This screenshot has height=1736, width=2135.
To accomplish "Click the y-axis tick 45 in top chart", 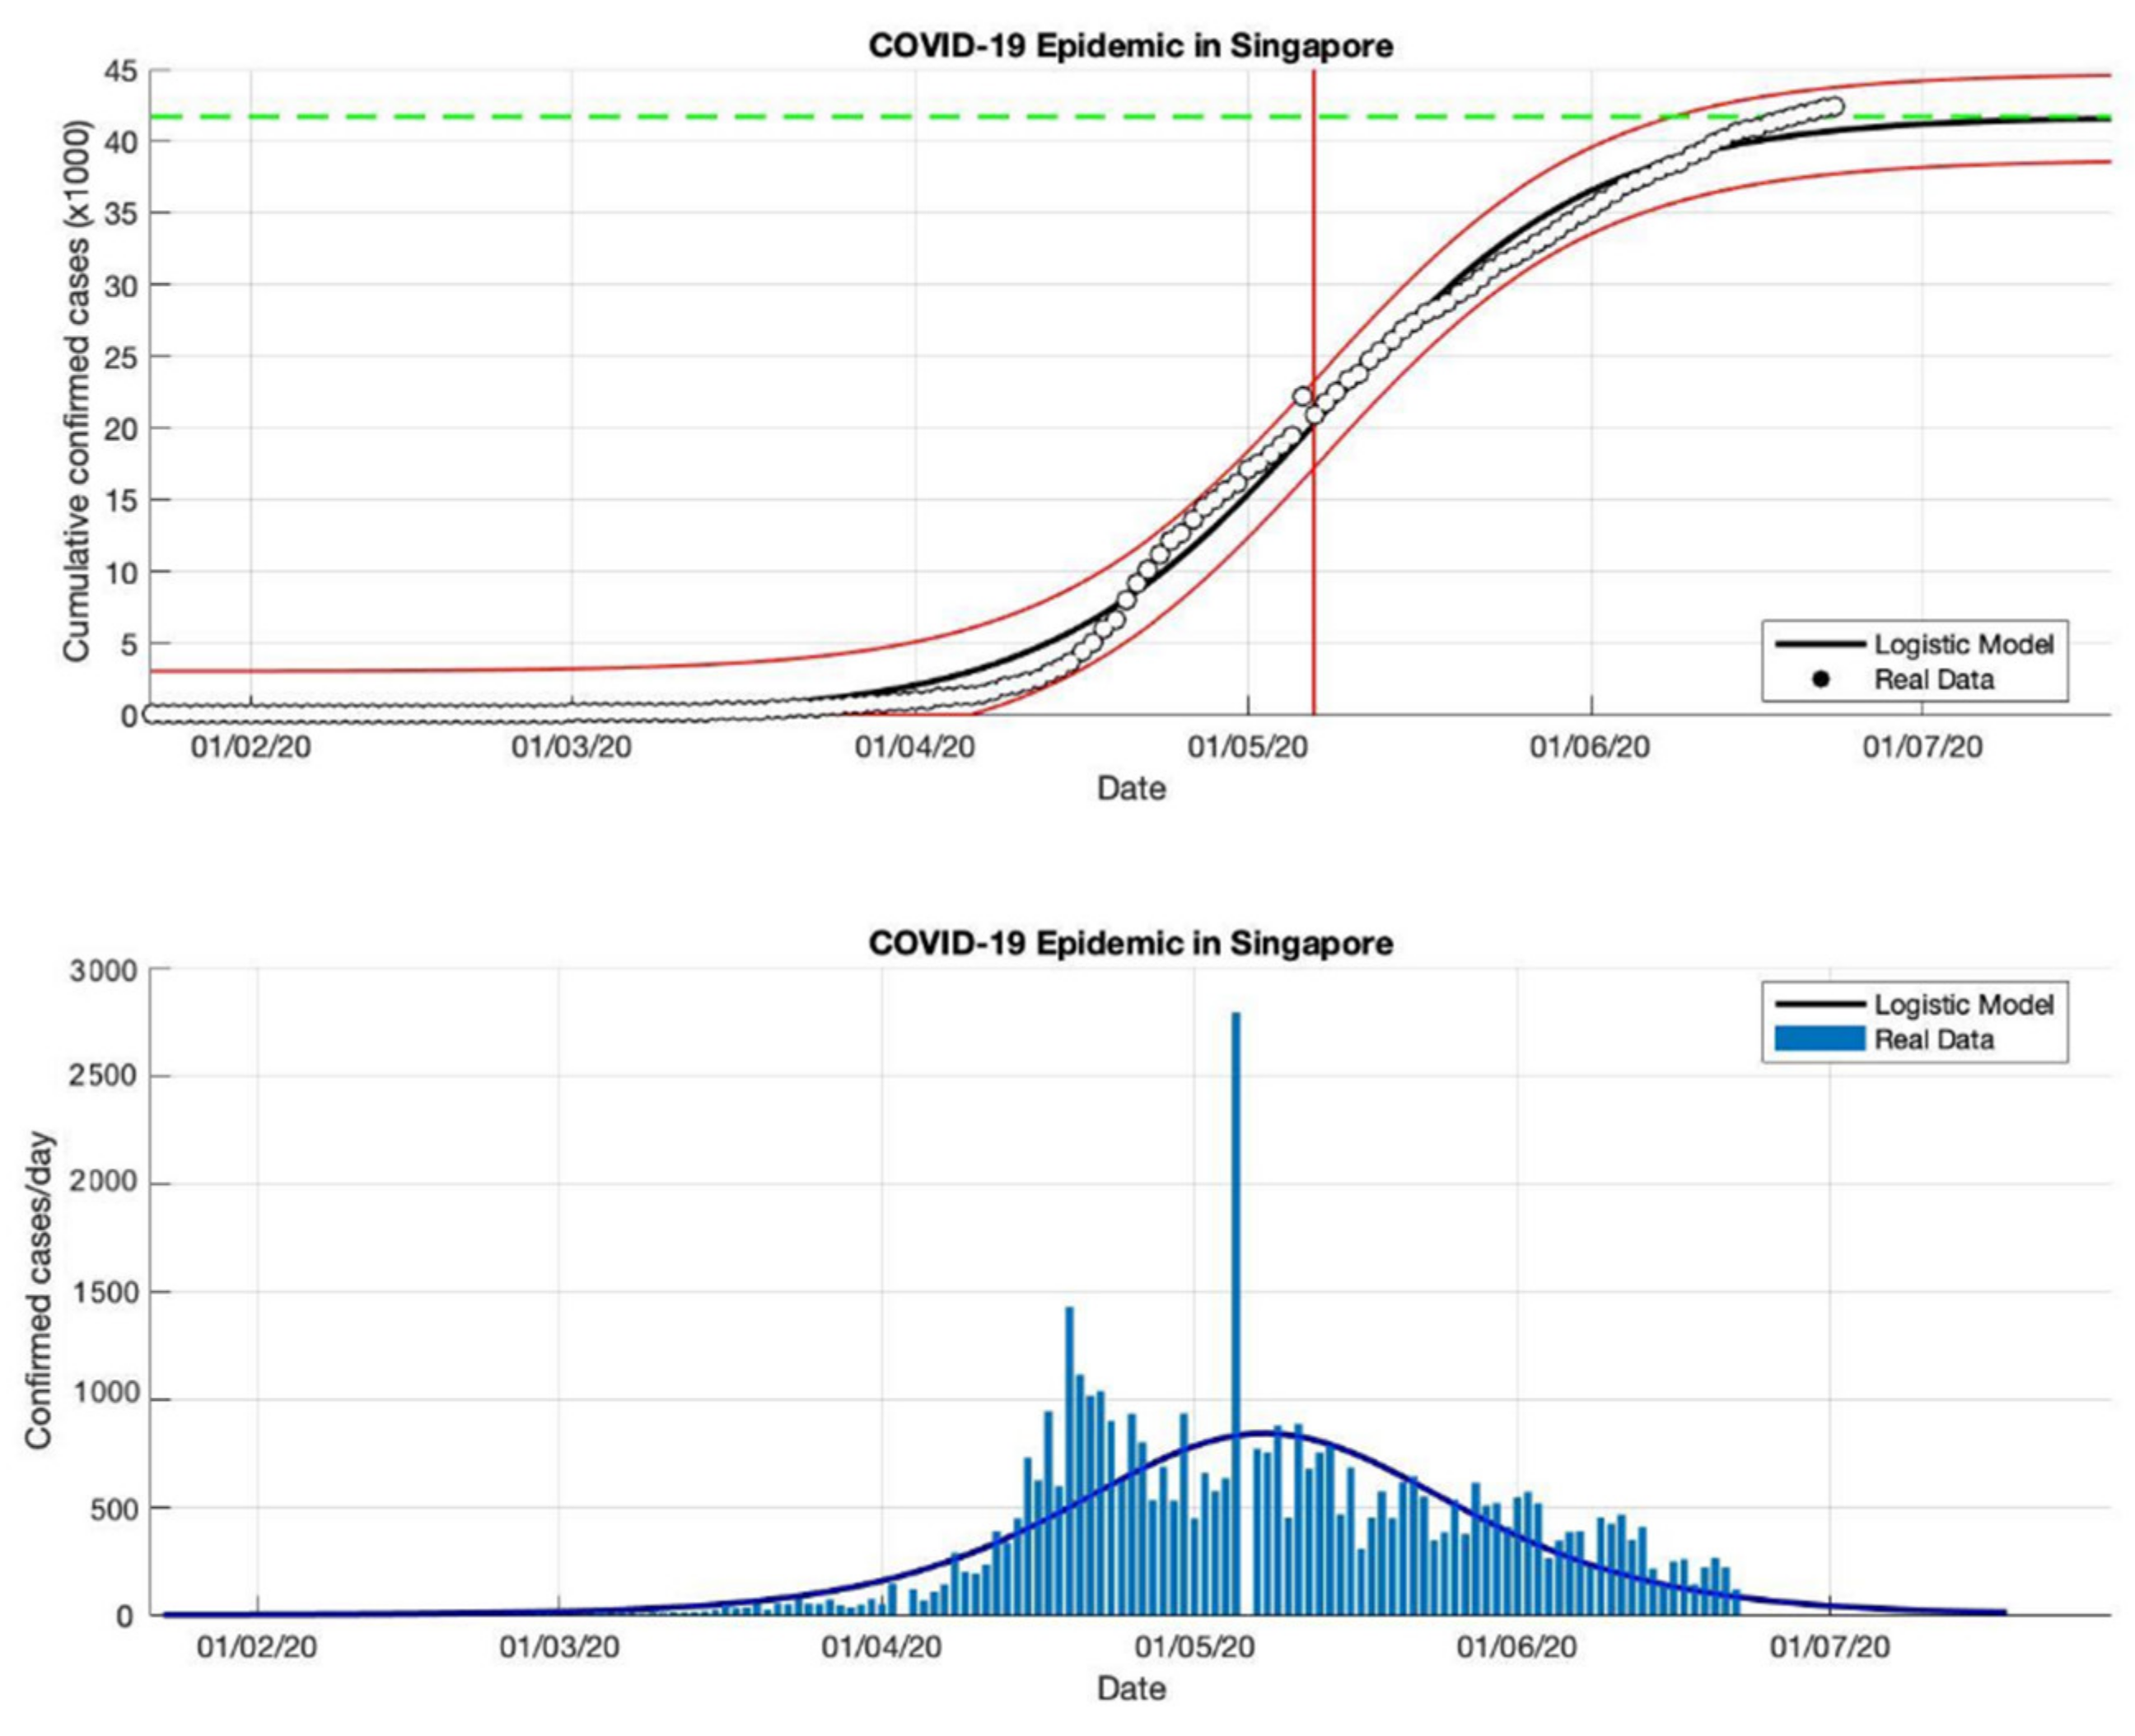I will pyautogui.click(x=120, y=71).
